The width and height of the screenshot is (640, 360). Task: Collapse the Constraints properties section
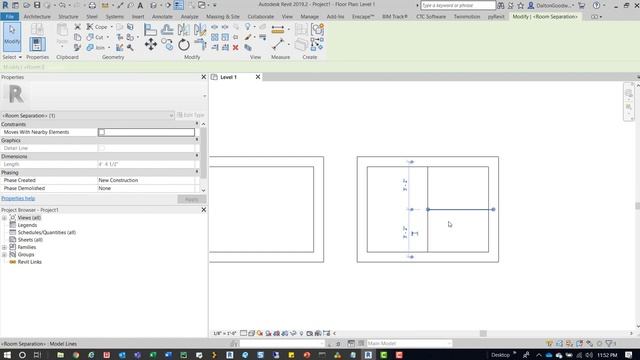197,124
